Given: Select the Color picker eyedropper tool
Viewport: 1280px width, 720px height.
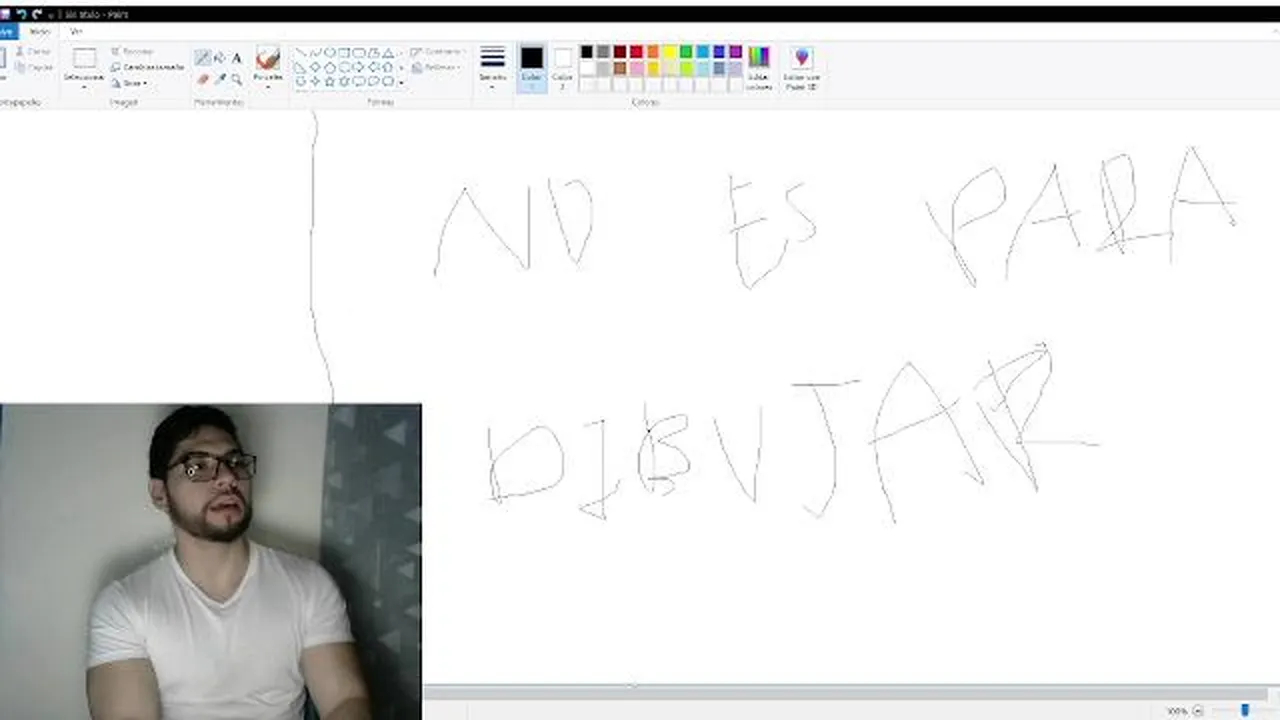Looking at the screenshot, I should click(x=220, y=79).
